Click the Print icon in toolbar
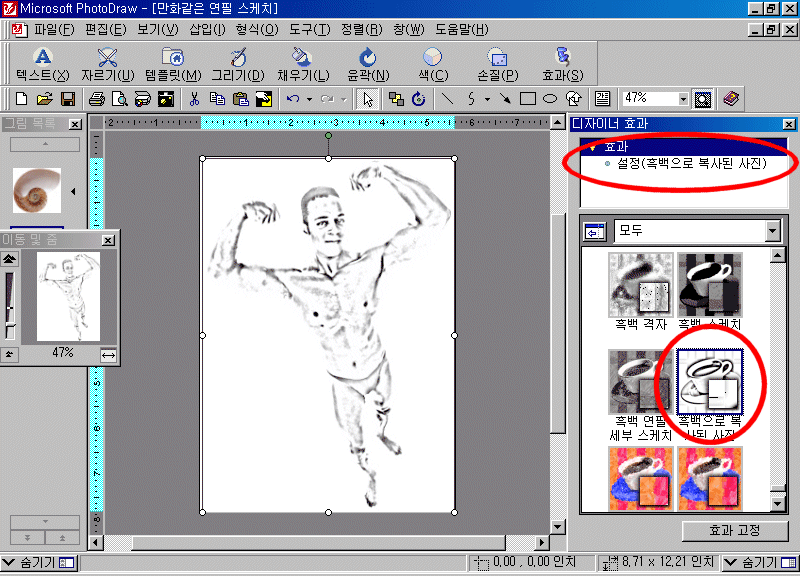The height and width of the screenshot is (576, 800). point(97,99)
